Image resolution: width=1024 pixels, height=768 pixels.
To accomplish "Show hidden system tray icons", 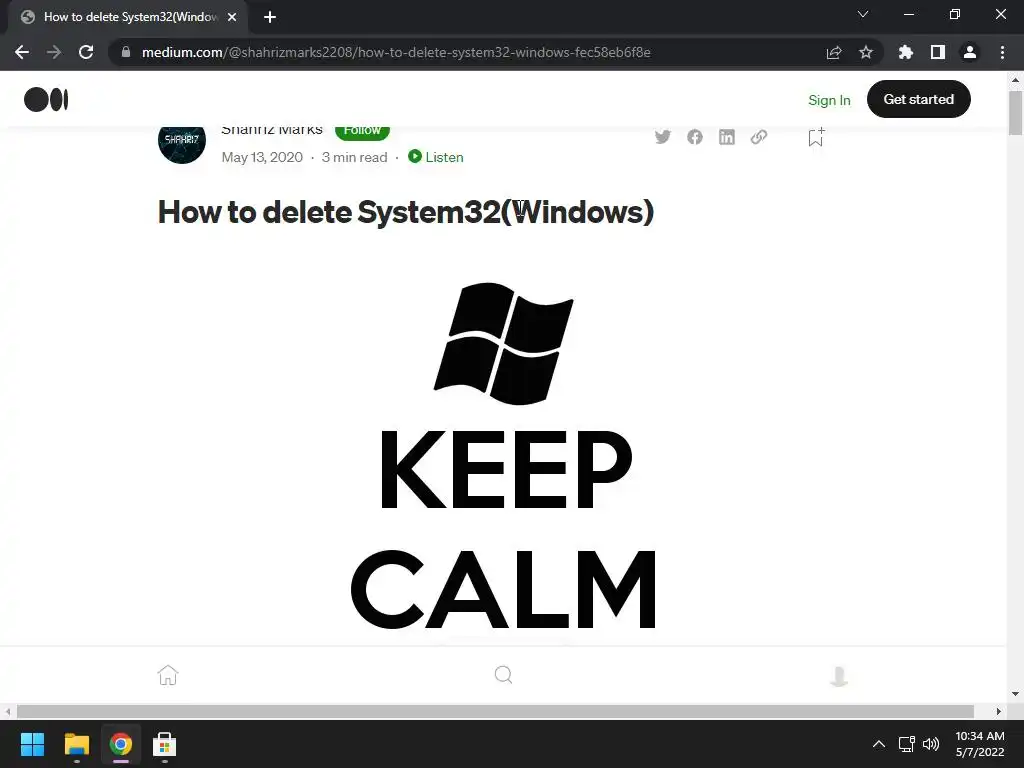I will 879,744.
